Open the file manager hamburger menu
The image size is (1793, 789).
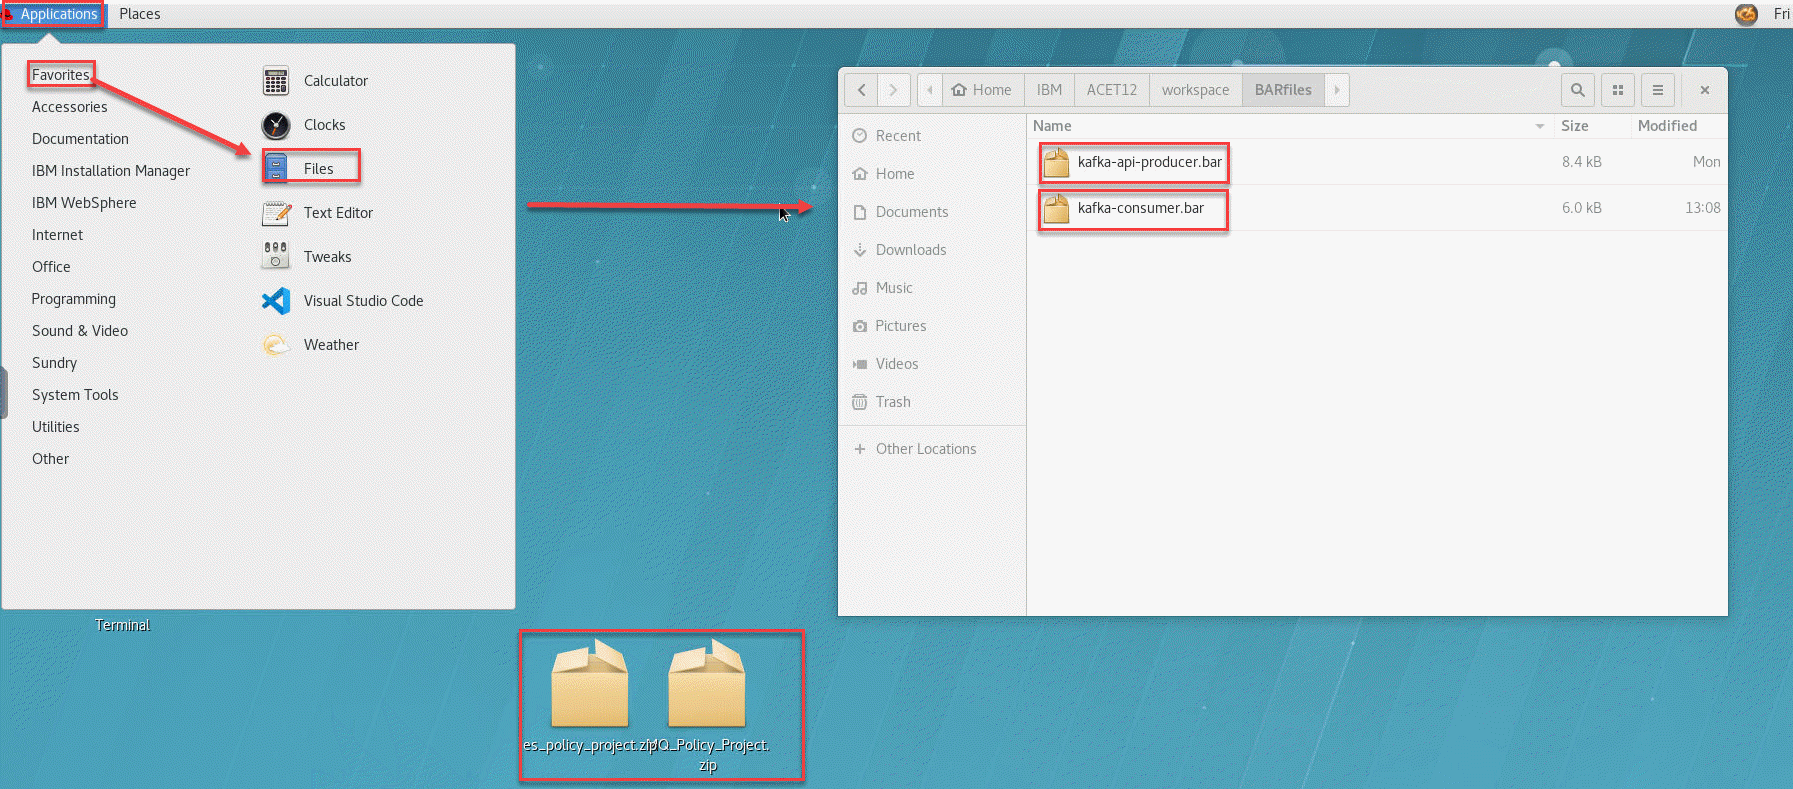point(1657,90)
